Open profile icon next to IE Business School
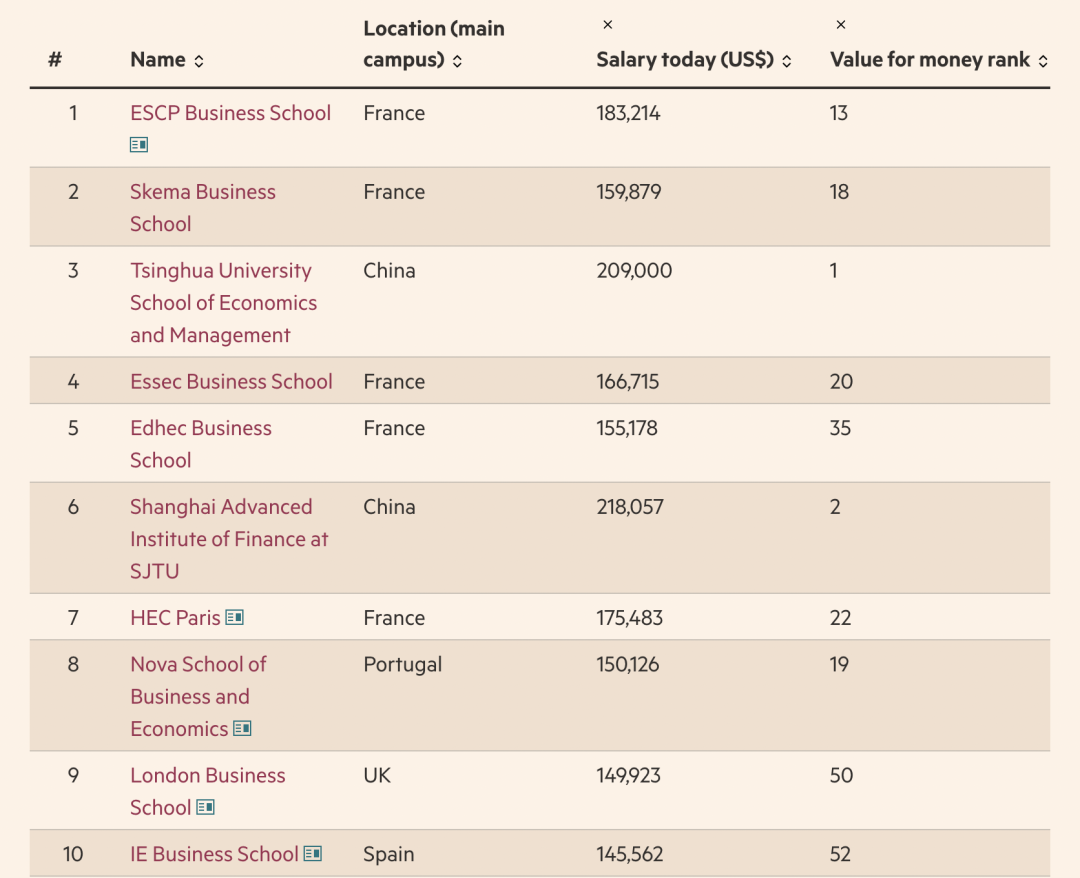 tap(313, 853)
